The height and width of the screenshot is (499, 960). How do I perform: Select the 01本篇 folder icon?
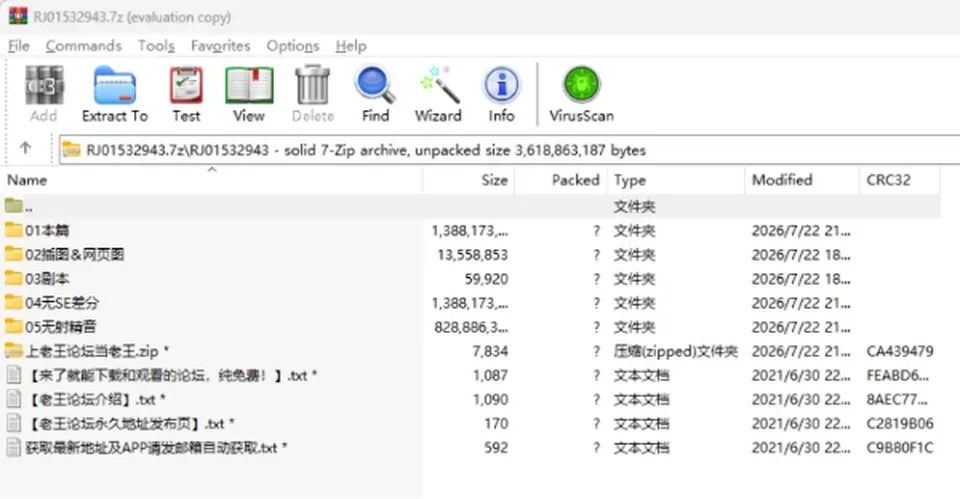(x=13, y=230)
